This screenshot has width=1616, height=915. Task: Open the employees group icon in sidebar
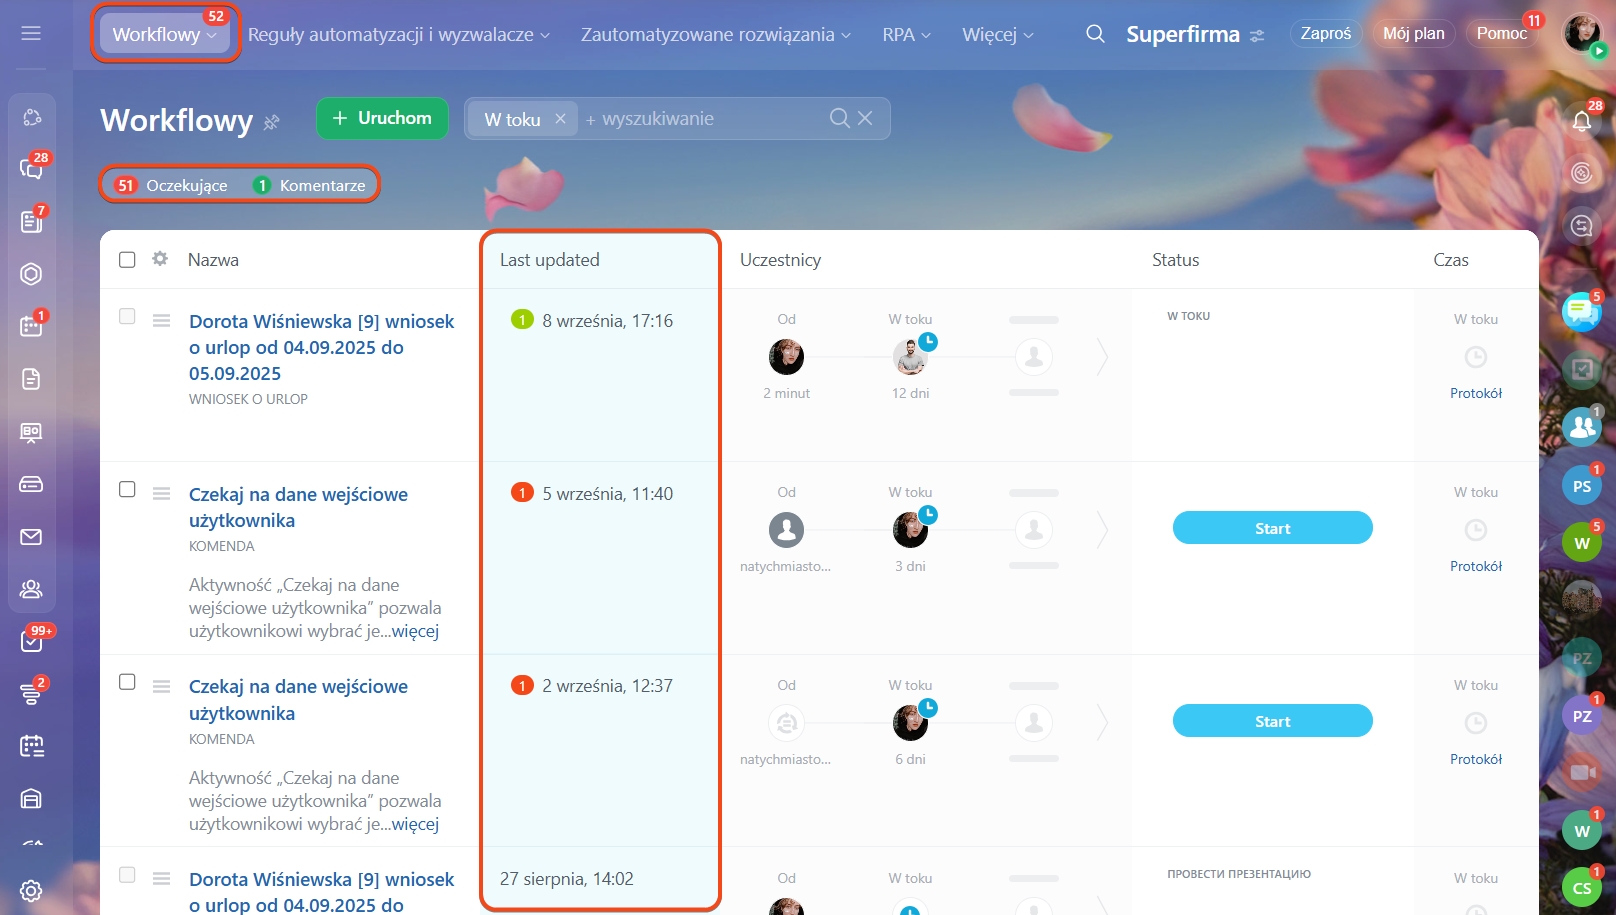(x=31, y=589)
